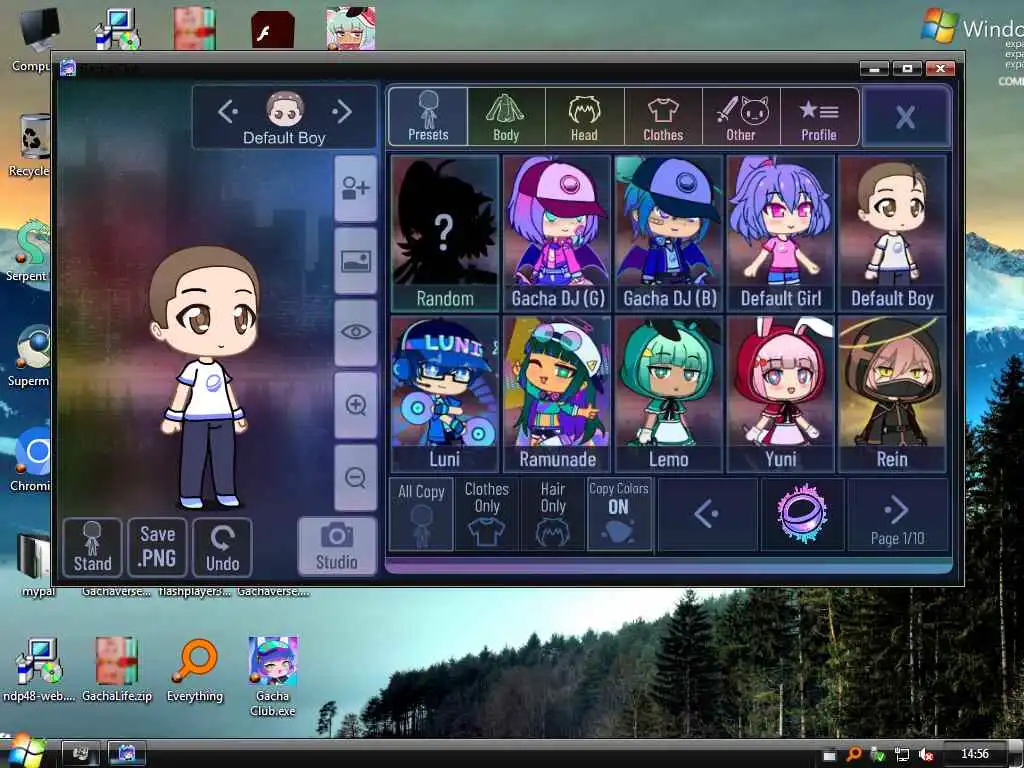The image size is (1024, 768).
Task: Zoom in on the character
Action: pyautogui.click(x=356, y=405)
